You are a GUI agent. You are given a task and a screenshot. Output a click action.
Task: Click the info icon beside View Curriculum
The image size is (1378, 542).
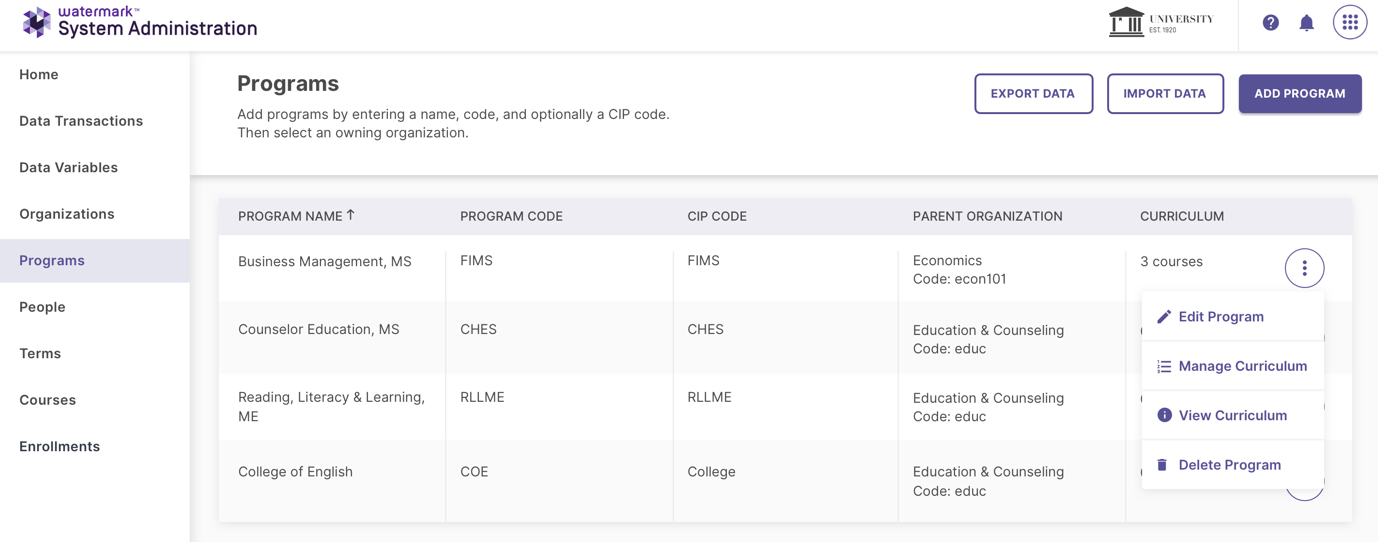(x=1164, y=415)
